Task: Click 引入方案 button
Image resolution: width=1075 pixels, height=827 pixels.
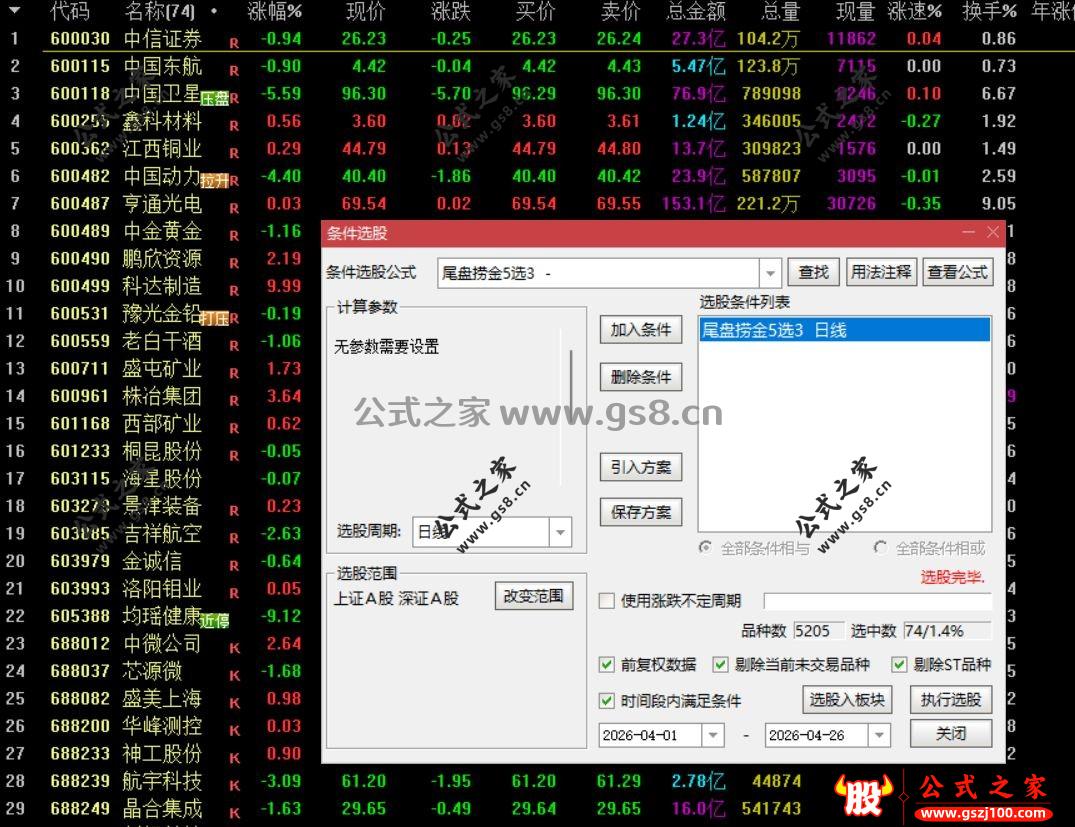Action: pyautogui.click(x=641, y=467)
